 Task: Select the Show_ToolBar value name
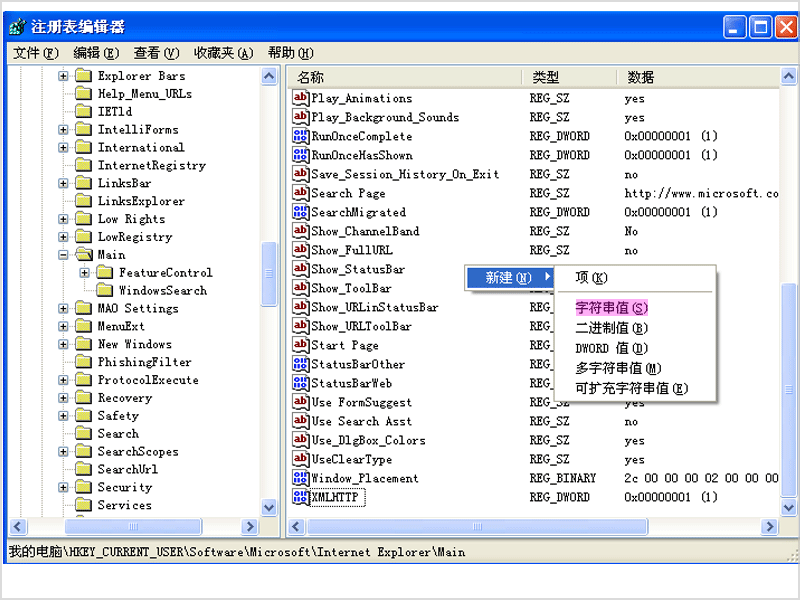coord(351,288)
